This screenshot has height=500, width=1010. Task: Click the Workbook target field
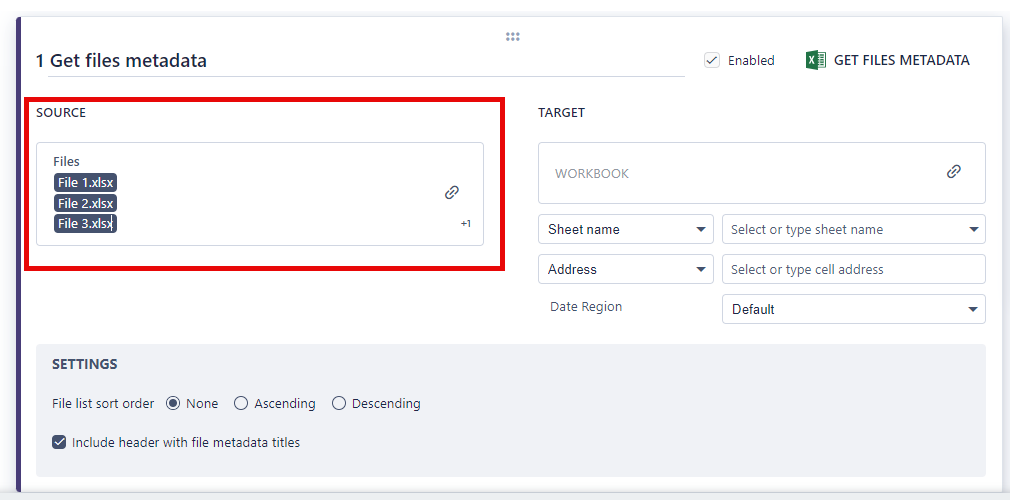pos(740,173)
